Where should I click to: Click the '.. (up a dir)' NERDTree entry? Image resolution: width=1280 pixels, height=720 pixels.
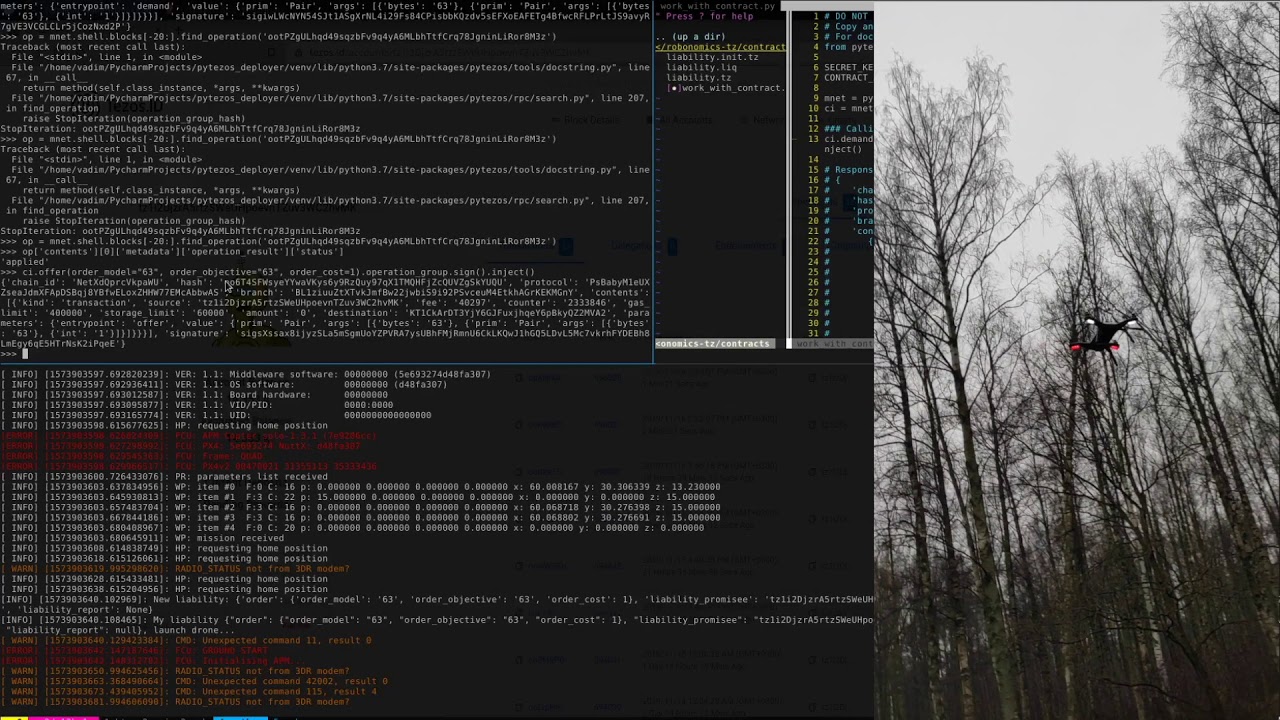coord(691,37)
